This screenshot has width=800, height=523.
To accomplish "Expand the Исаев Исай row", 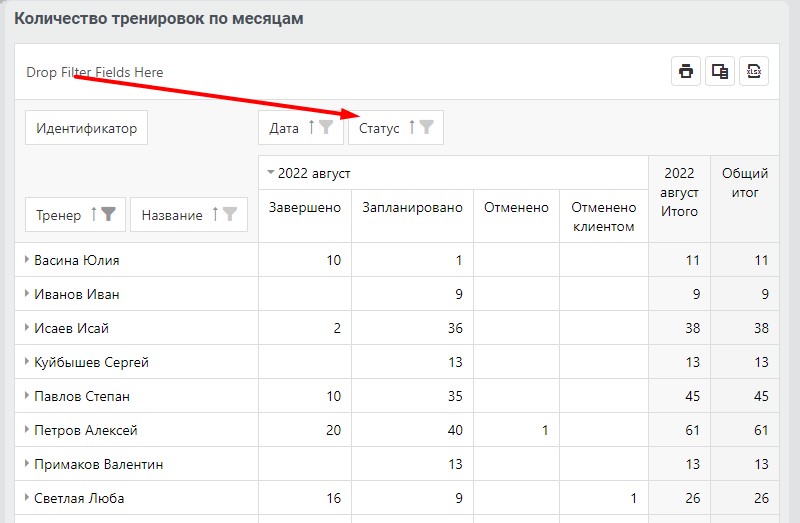I will coord(27,328).
